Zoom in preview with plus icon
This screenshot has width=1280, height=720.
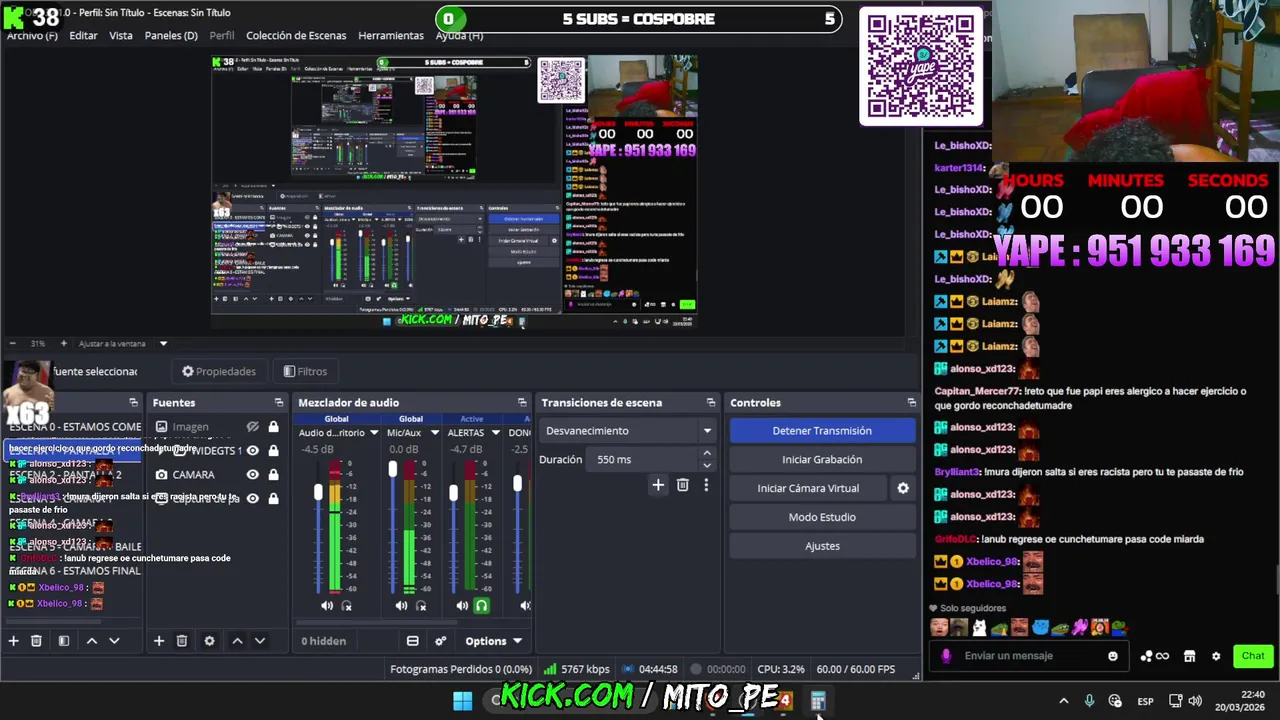pos(63,343)
